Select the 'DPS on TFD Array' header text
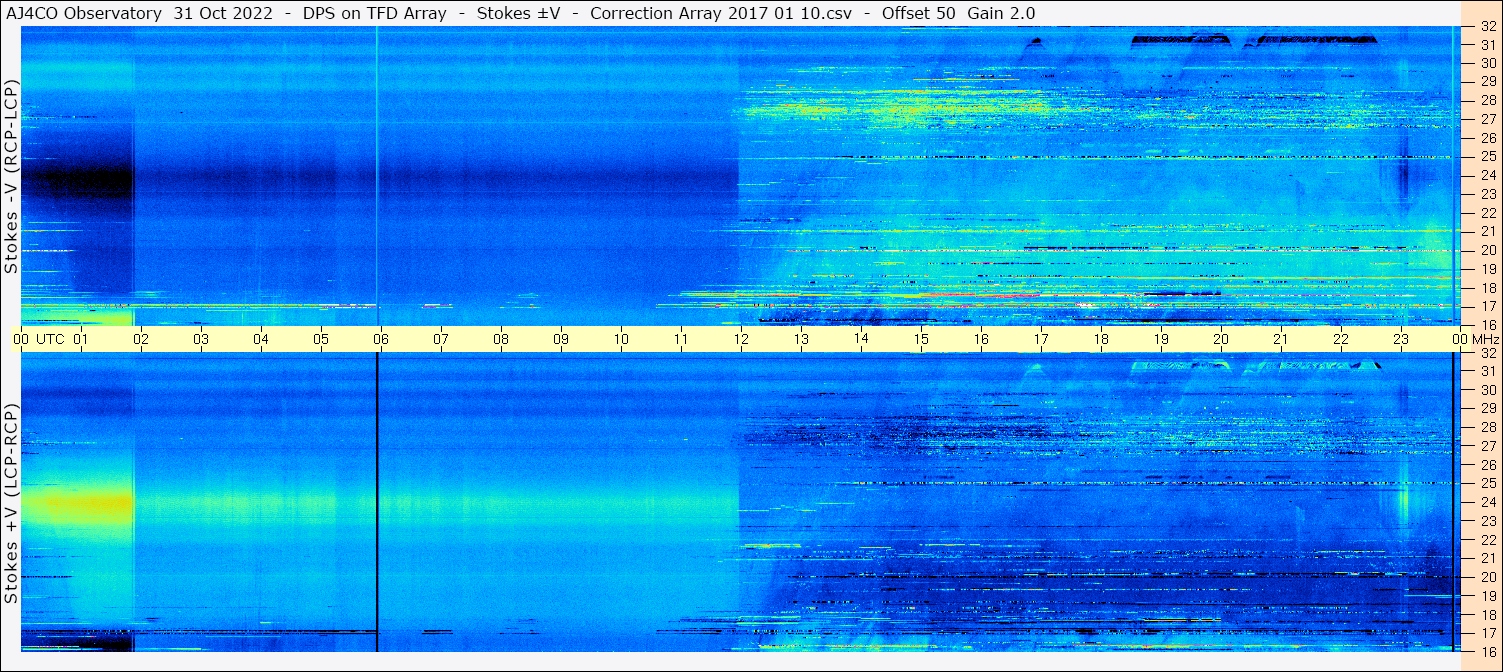Screen dimensions: 1503x672 [x=374, y=13]
